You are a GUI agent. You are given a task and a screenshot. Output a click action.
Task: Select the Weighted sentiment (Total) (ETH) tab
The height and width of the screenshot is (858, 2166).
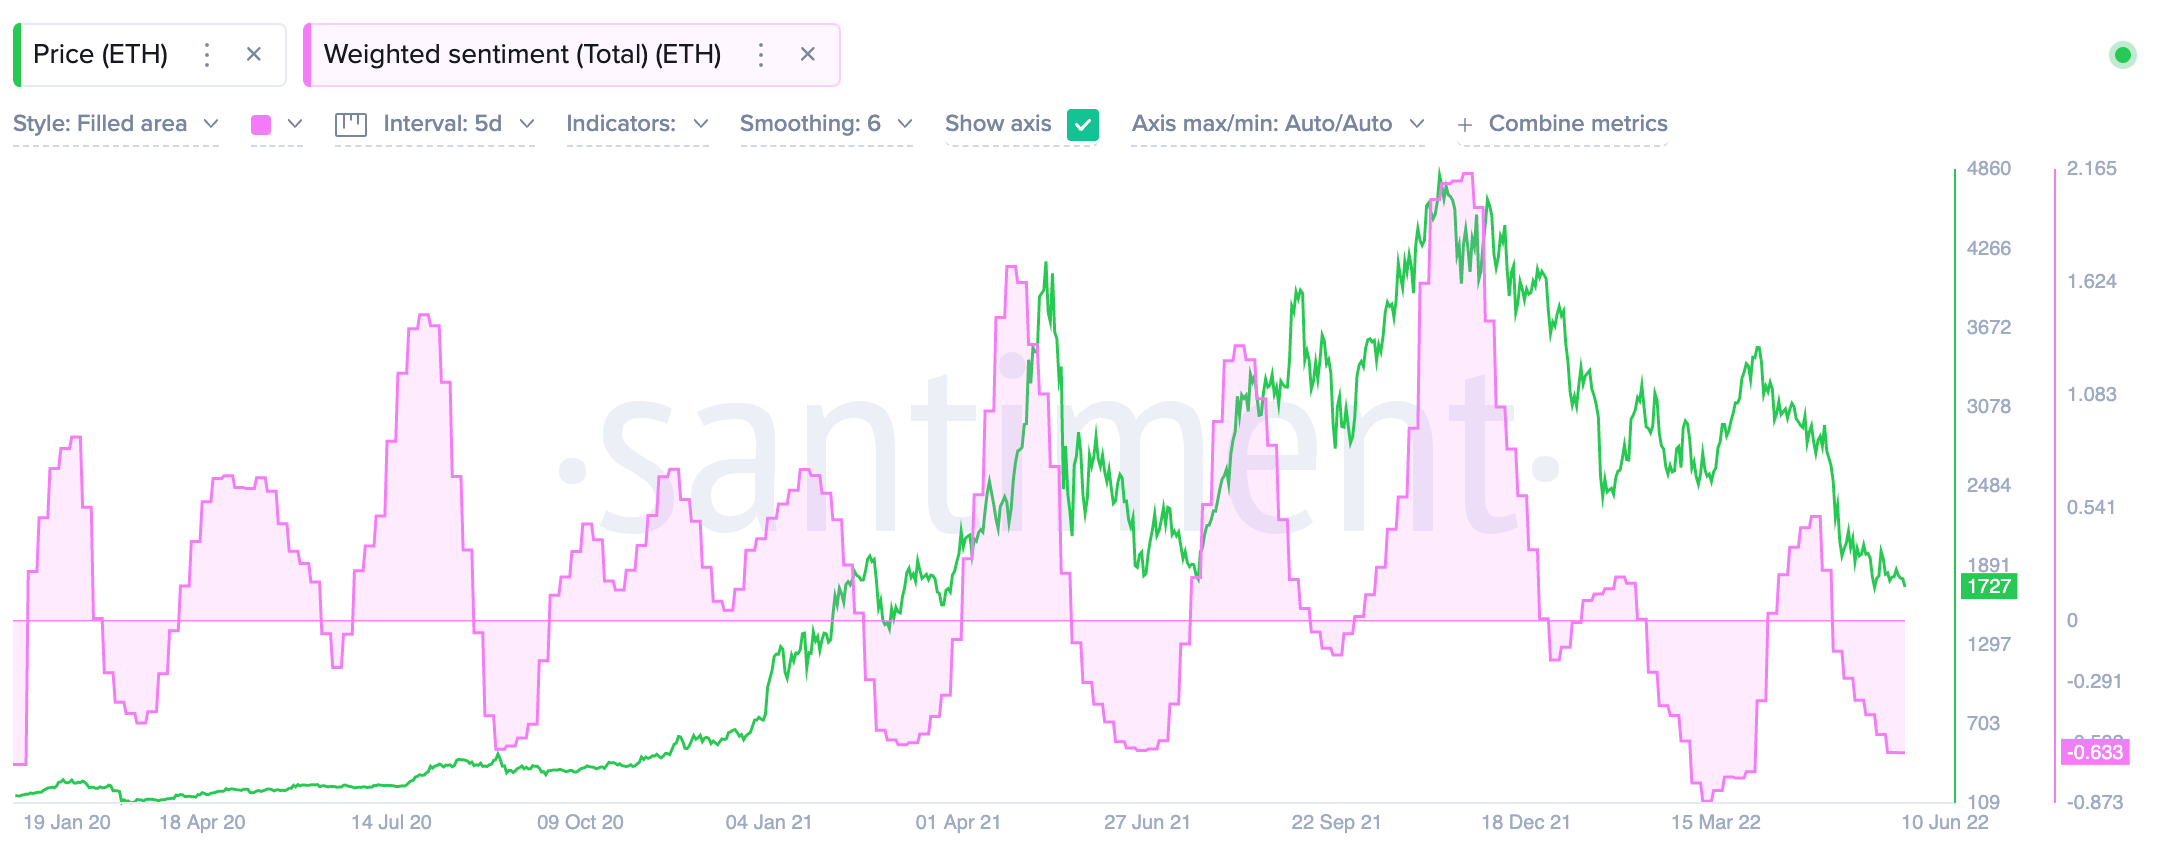pyautogui.click(x=522, y=55)
